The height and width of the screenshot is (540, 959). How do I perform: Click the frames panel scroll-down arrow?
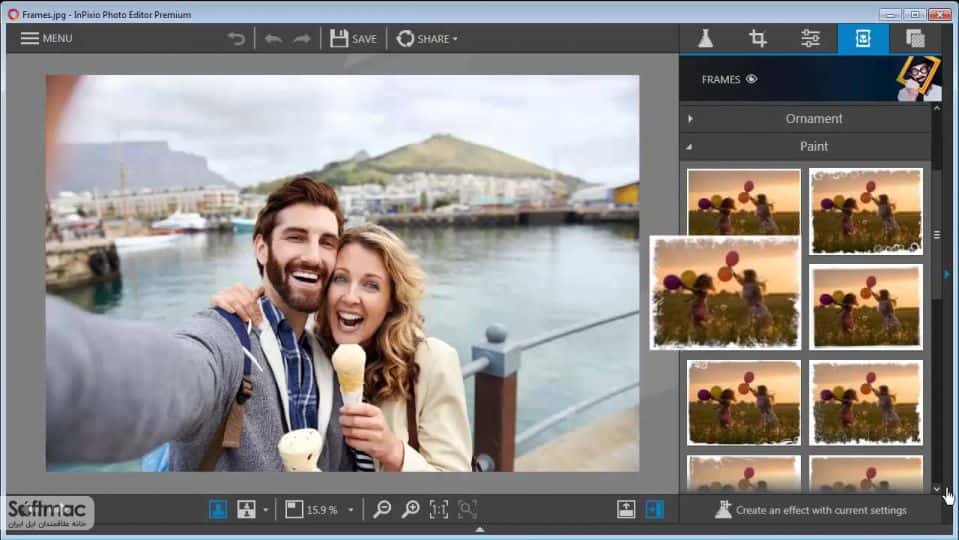click(937, 488)
